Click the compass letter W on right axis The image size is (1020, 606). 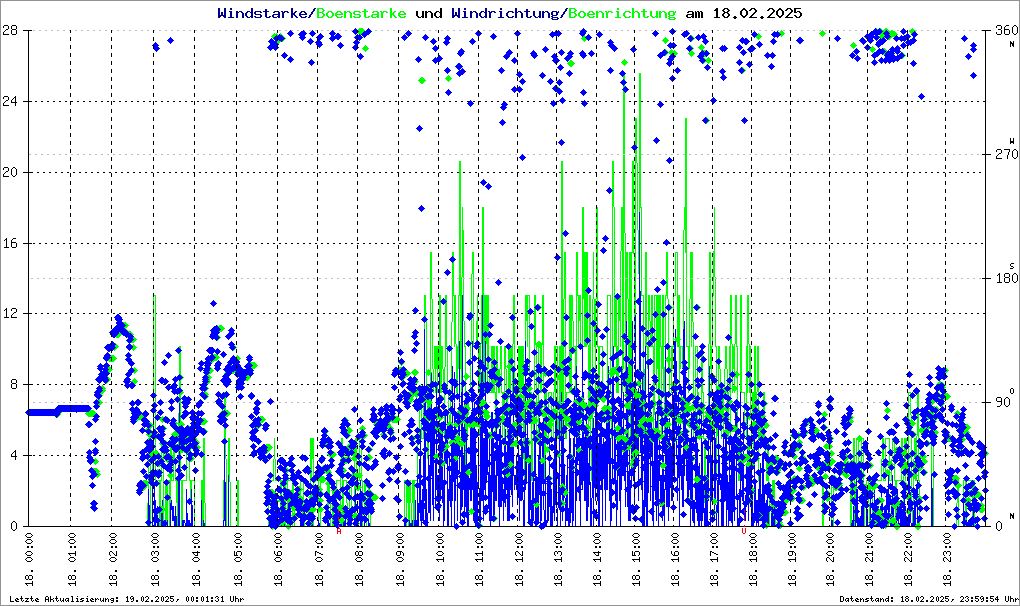pos(1012,140)
